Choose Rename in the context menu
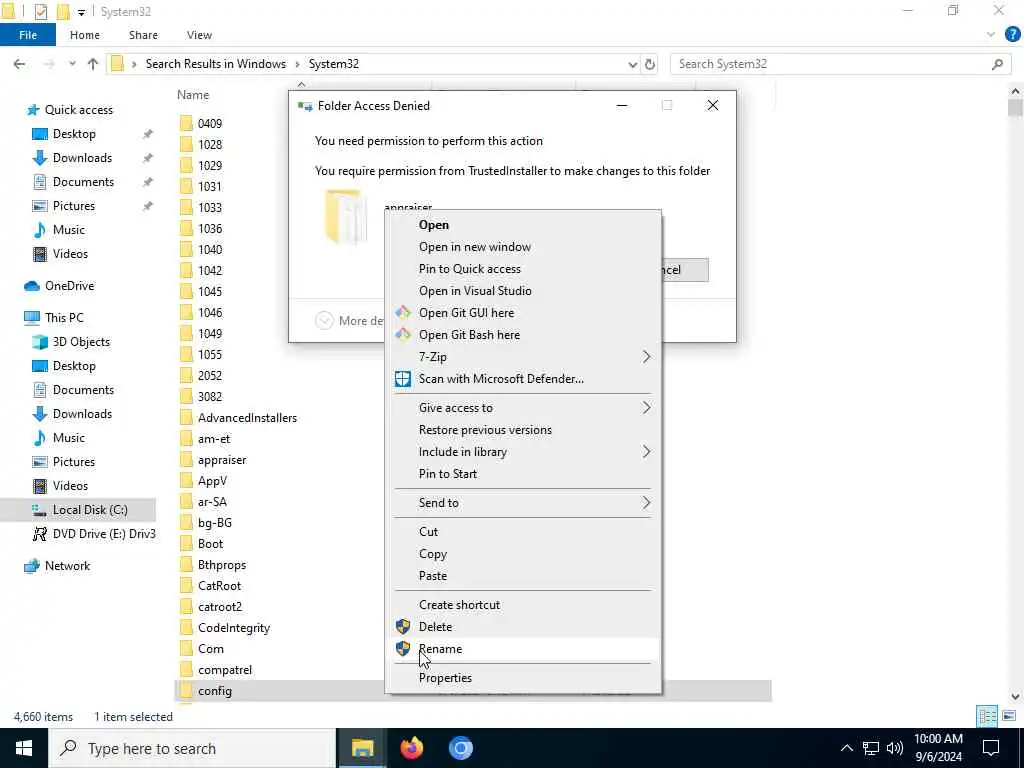The height and width of the screenshot is (768, 1024). 440,649
